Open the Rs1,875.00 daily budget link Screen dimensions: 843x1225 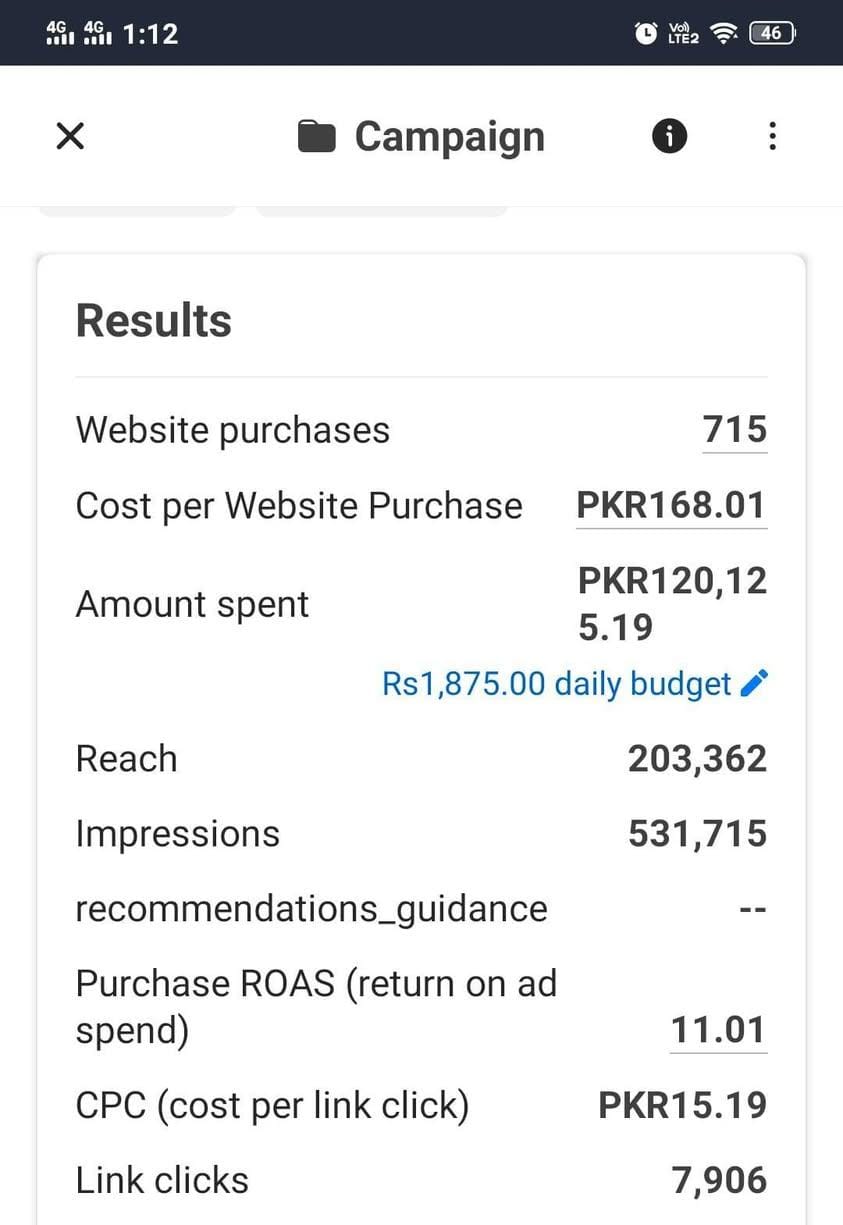556,684
